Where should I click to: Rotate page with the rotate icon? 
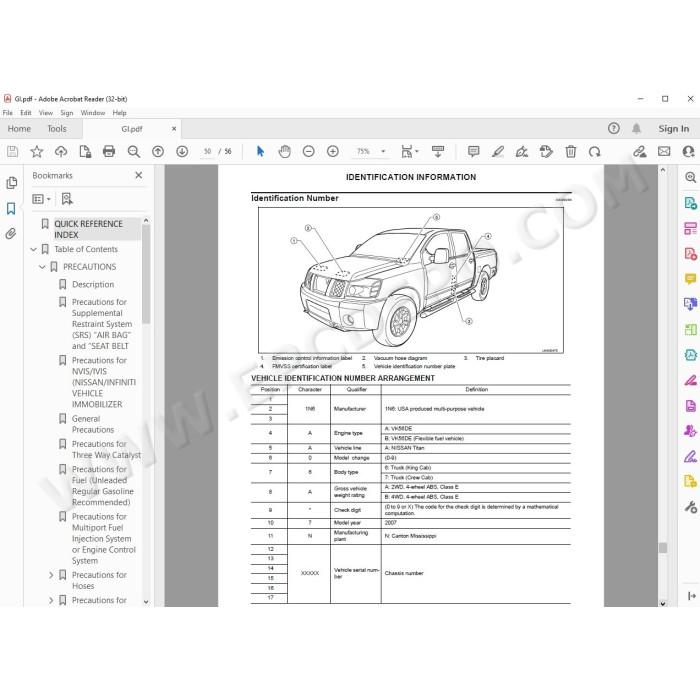[595, 152]
